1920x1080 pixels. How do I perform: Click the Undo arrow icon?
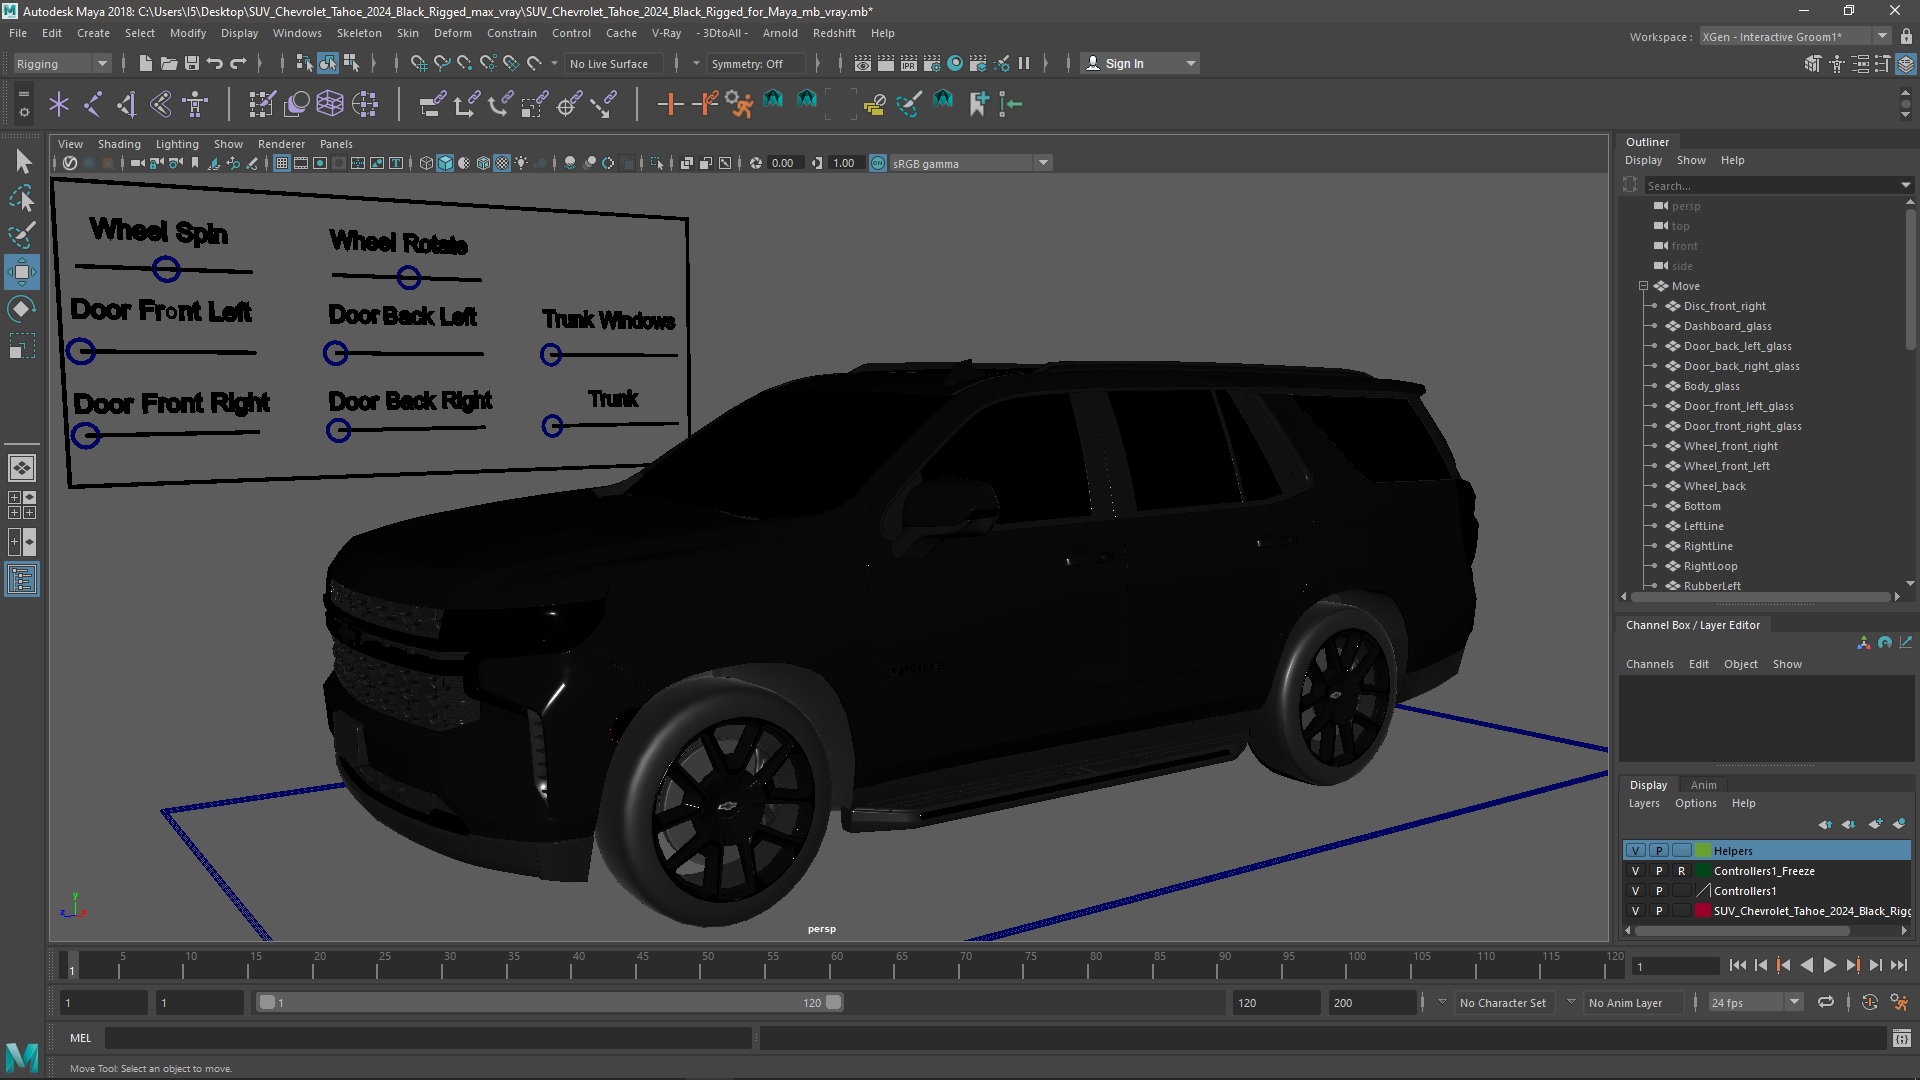point(215,63)
